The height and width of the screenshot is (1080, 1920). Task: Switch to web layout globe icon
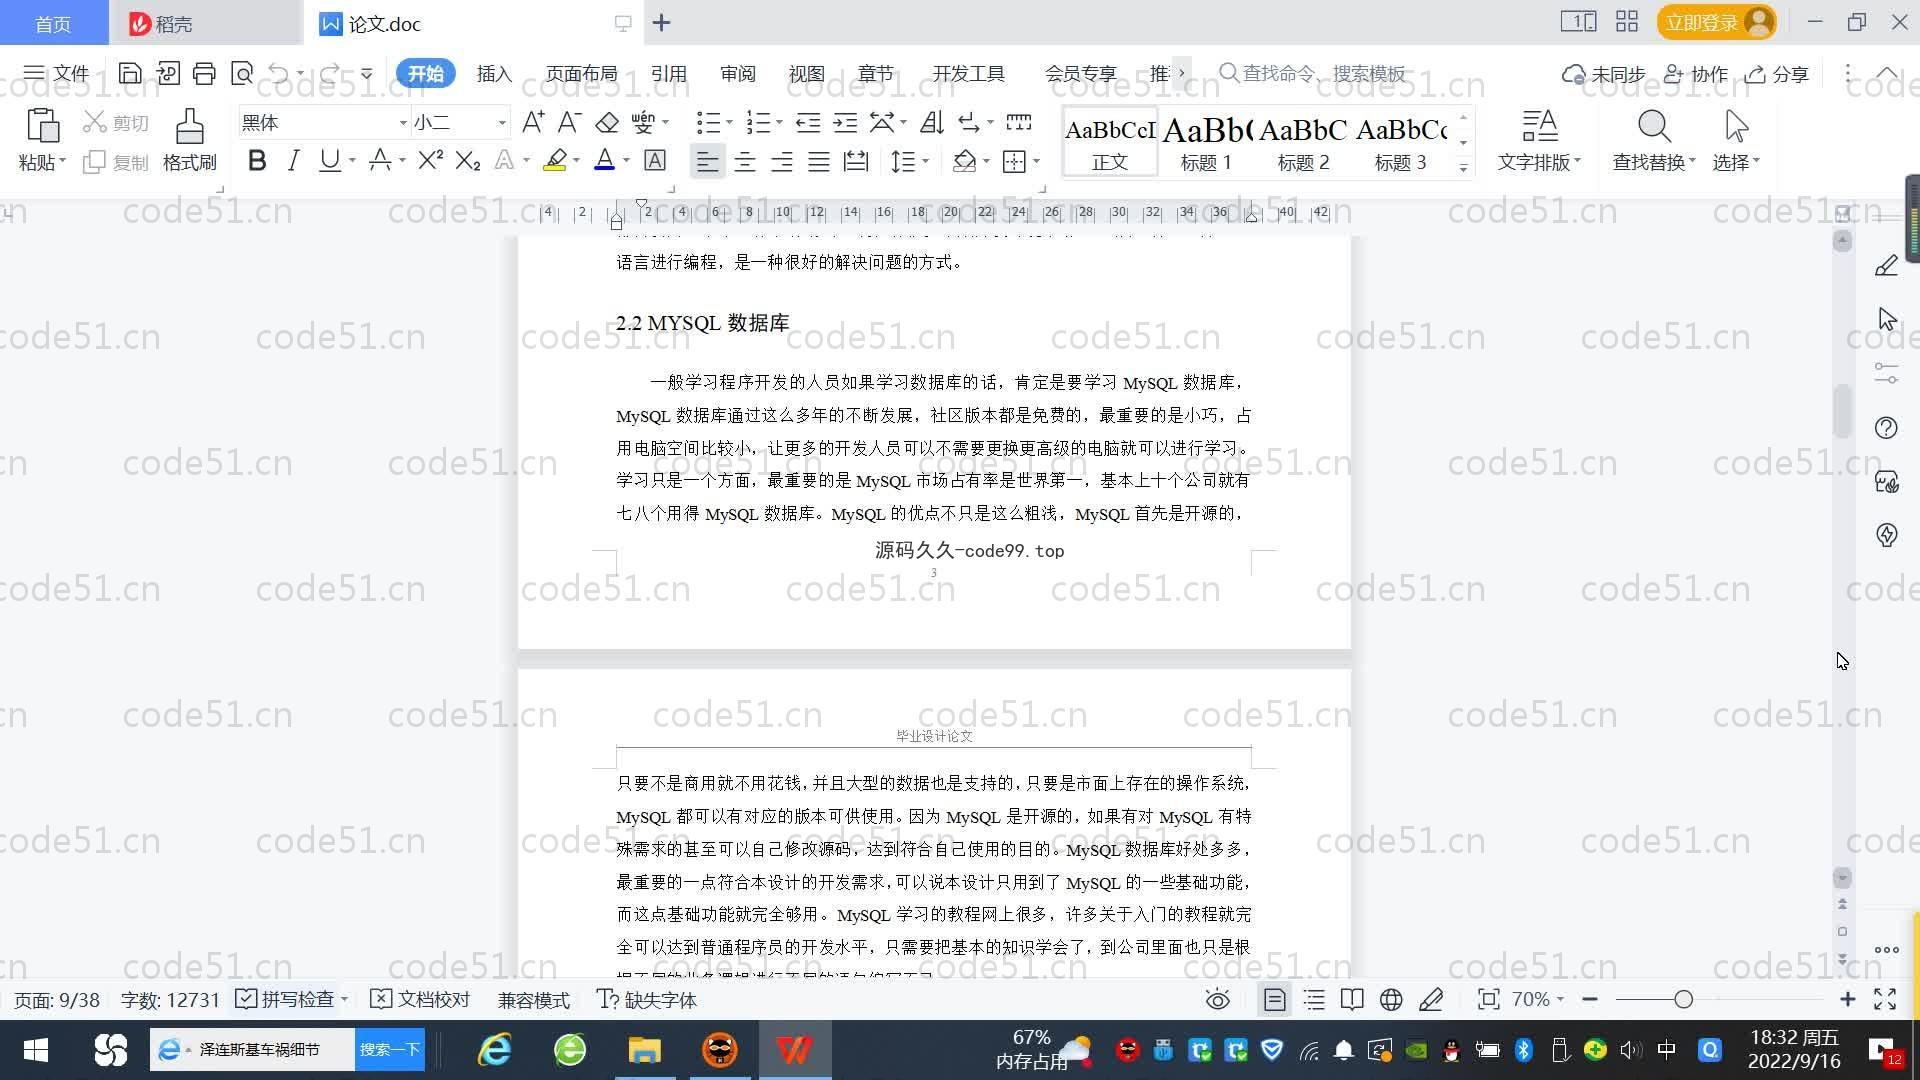coord(1391,999)
